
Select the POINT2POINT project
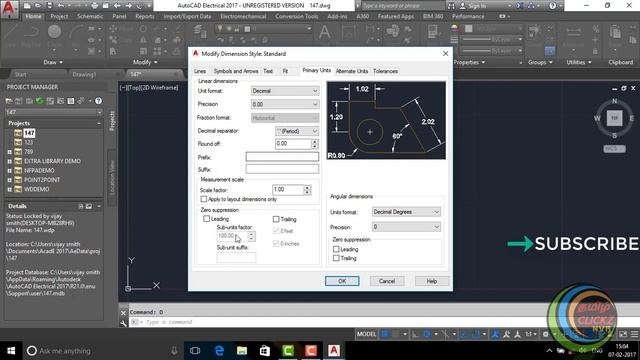(42, 180)
